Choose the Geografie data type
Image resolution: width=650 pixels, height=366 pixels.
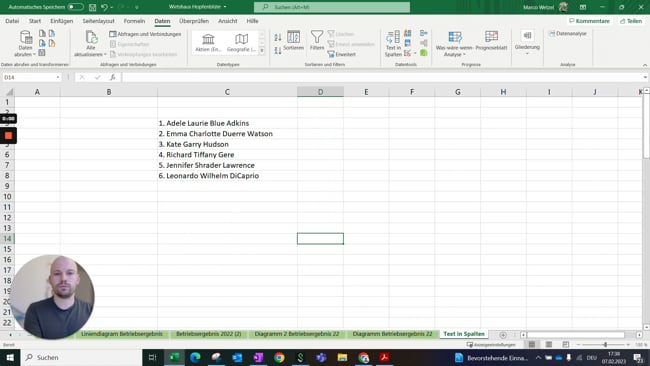click(241, 43)
